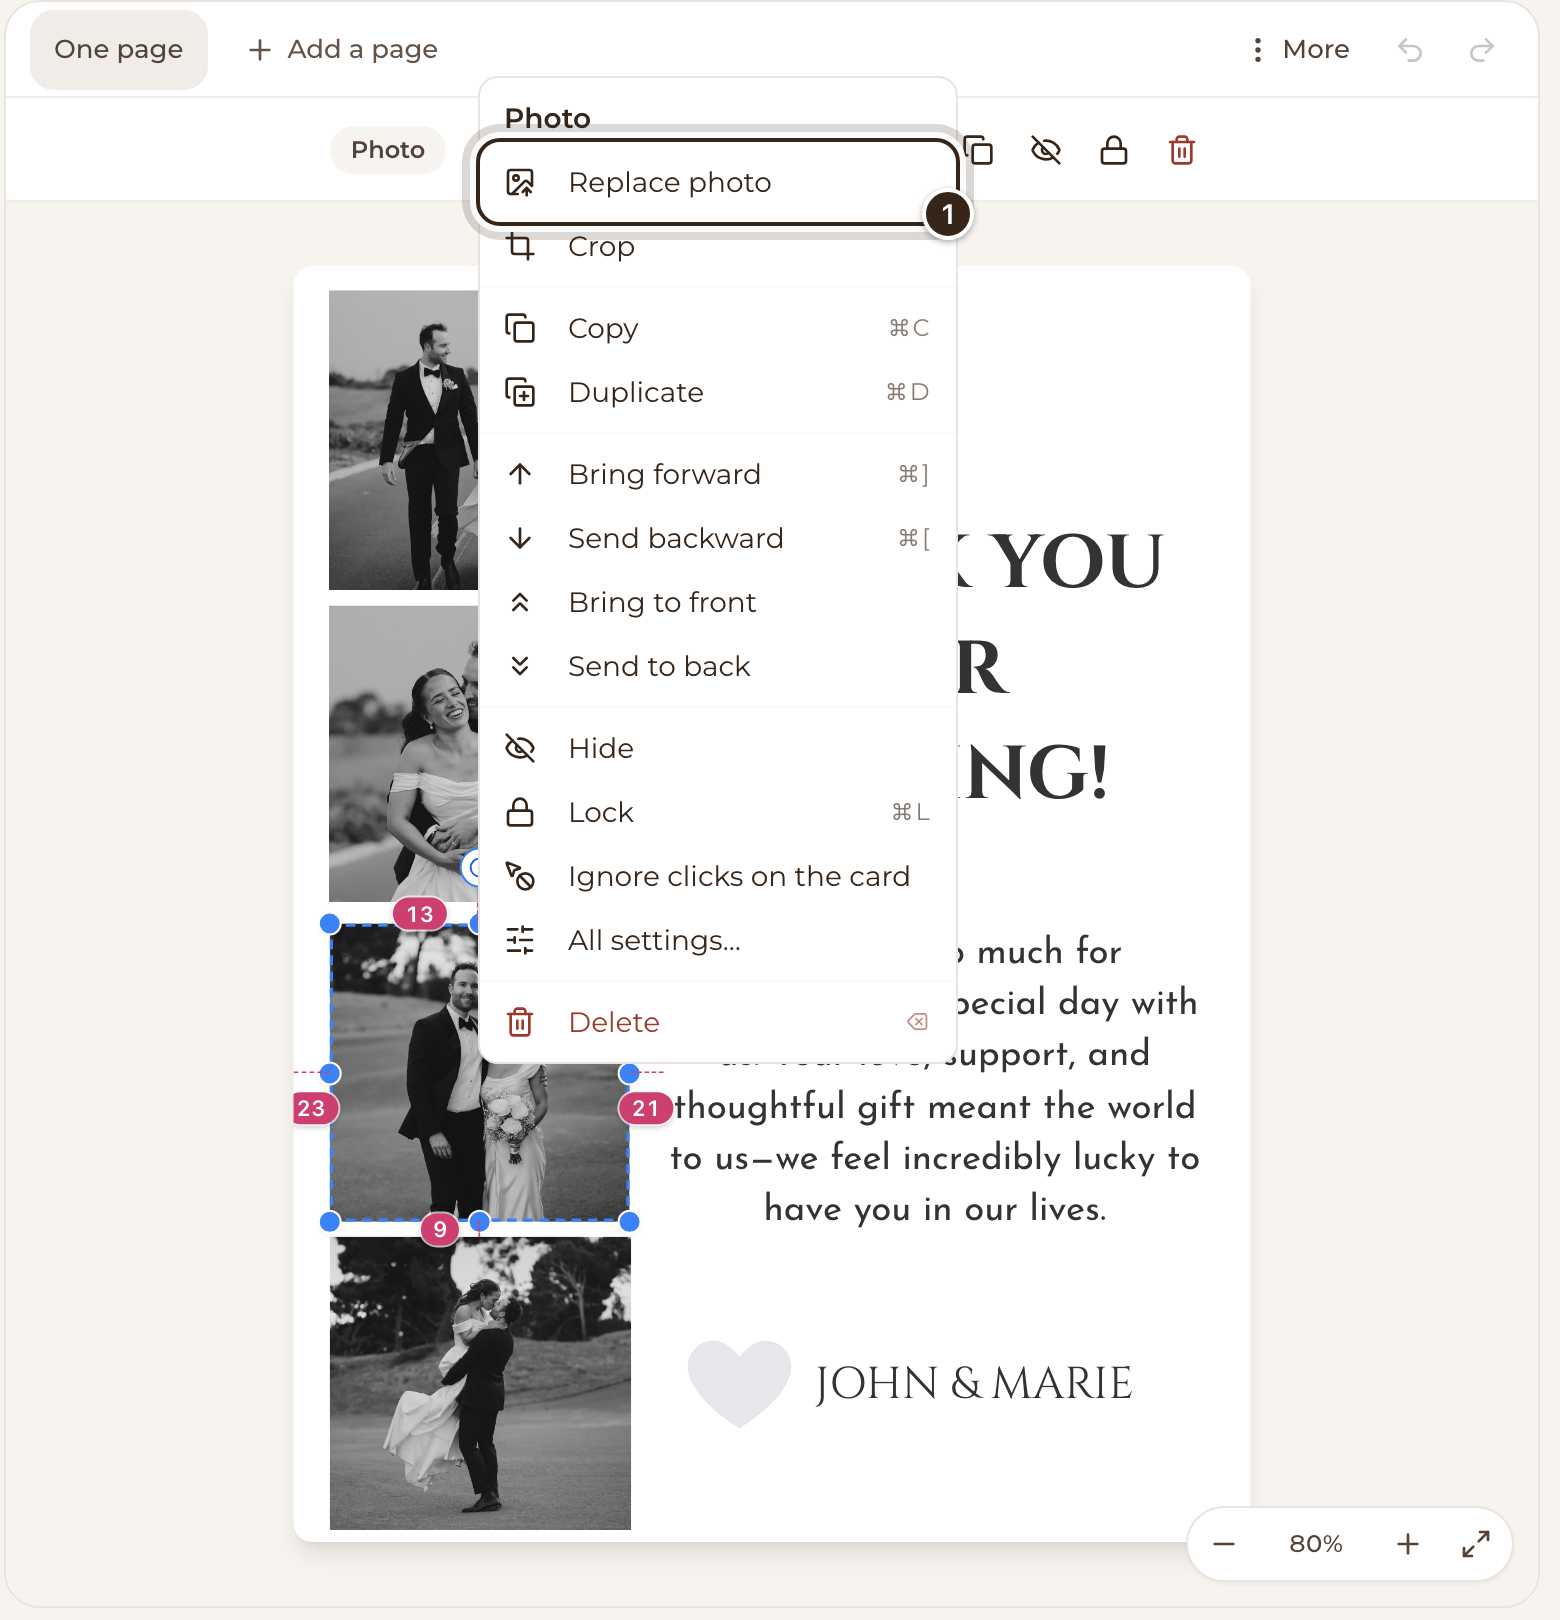Click the Crop tool icon
Viewport: 1560px width, 1620px height.
(520, 246)
